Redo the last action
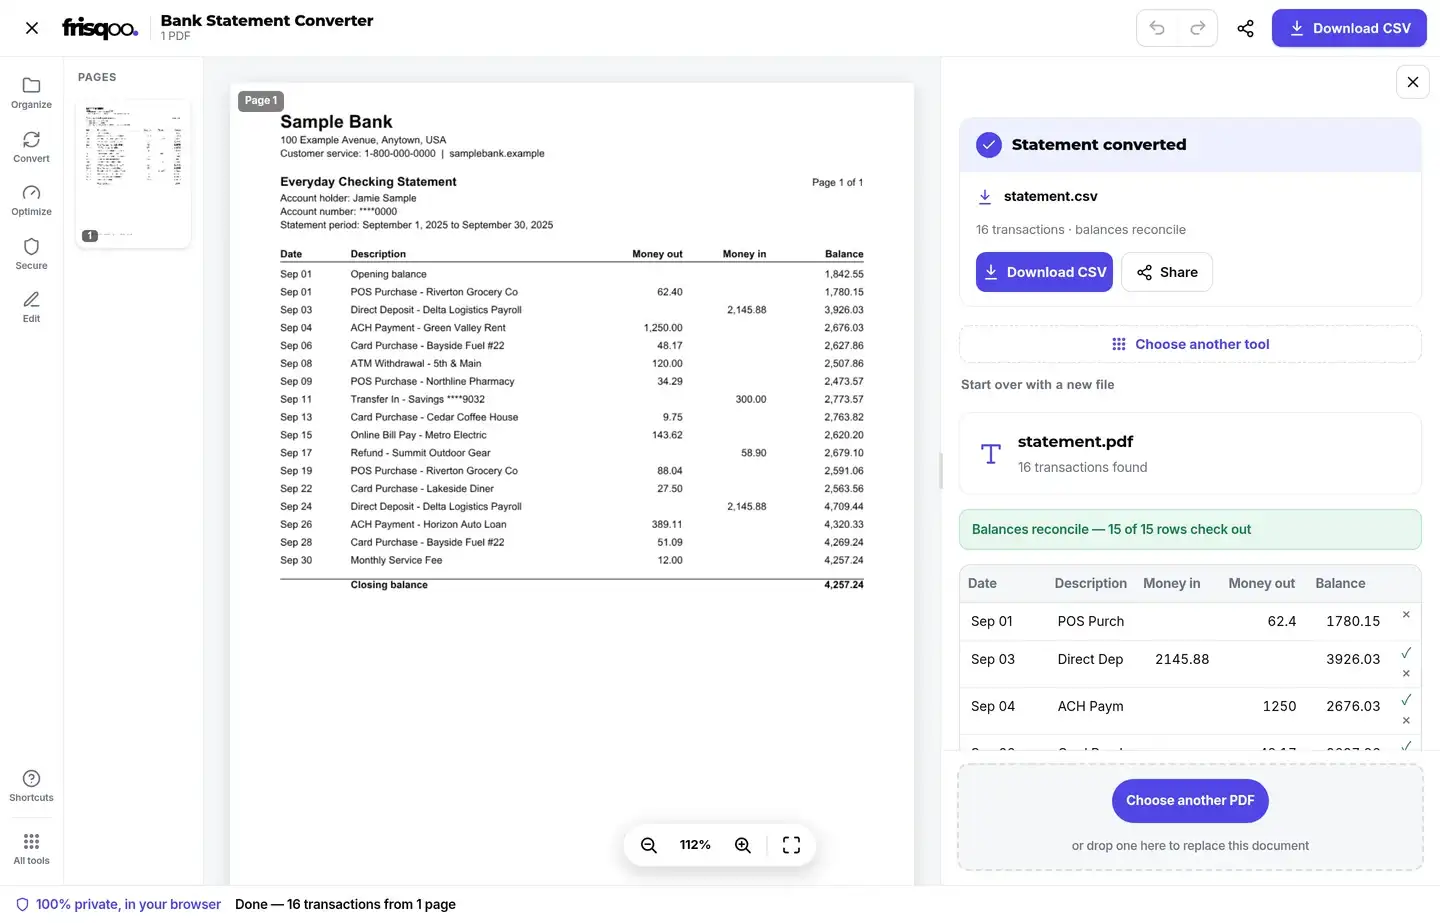 click(1197, 28)
